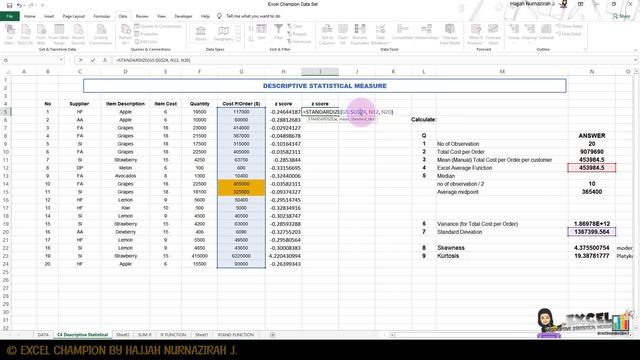The height and width of the screenshot is (360, 640).
Task: Click Sort A to Z icon
Action: (251, 29)
